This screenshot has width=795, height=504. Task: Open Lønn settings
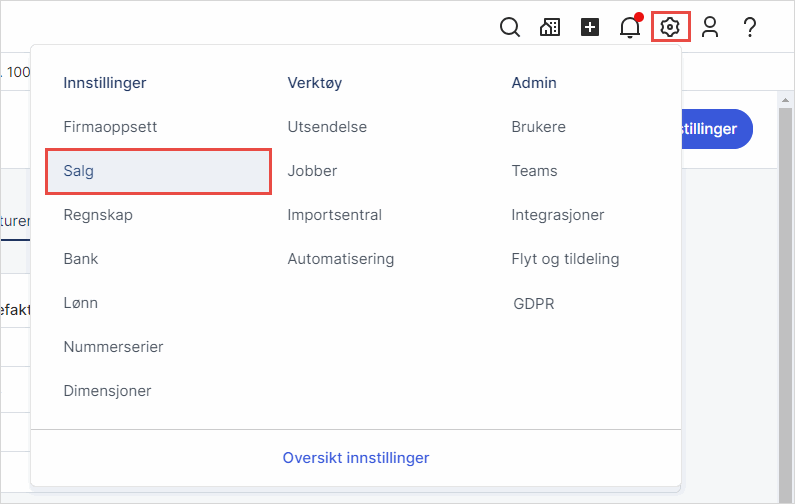81,303
